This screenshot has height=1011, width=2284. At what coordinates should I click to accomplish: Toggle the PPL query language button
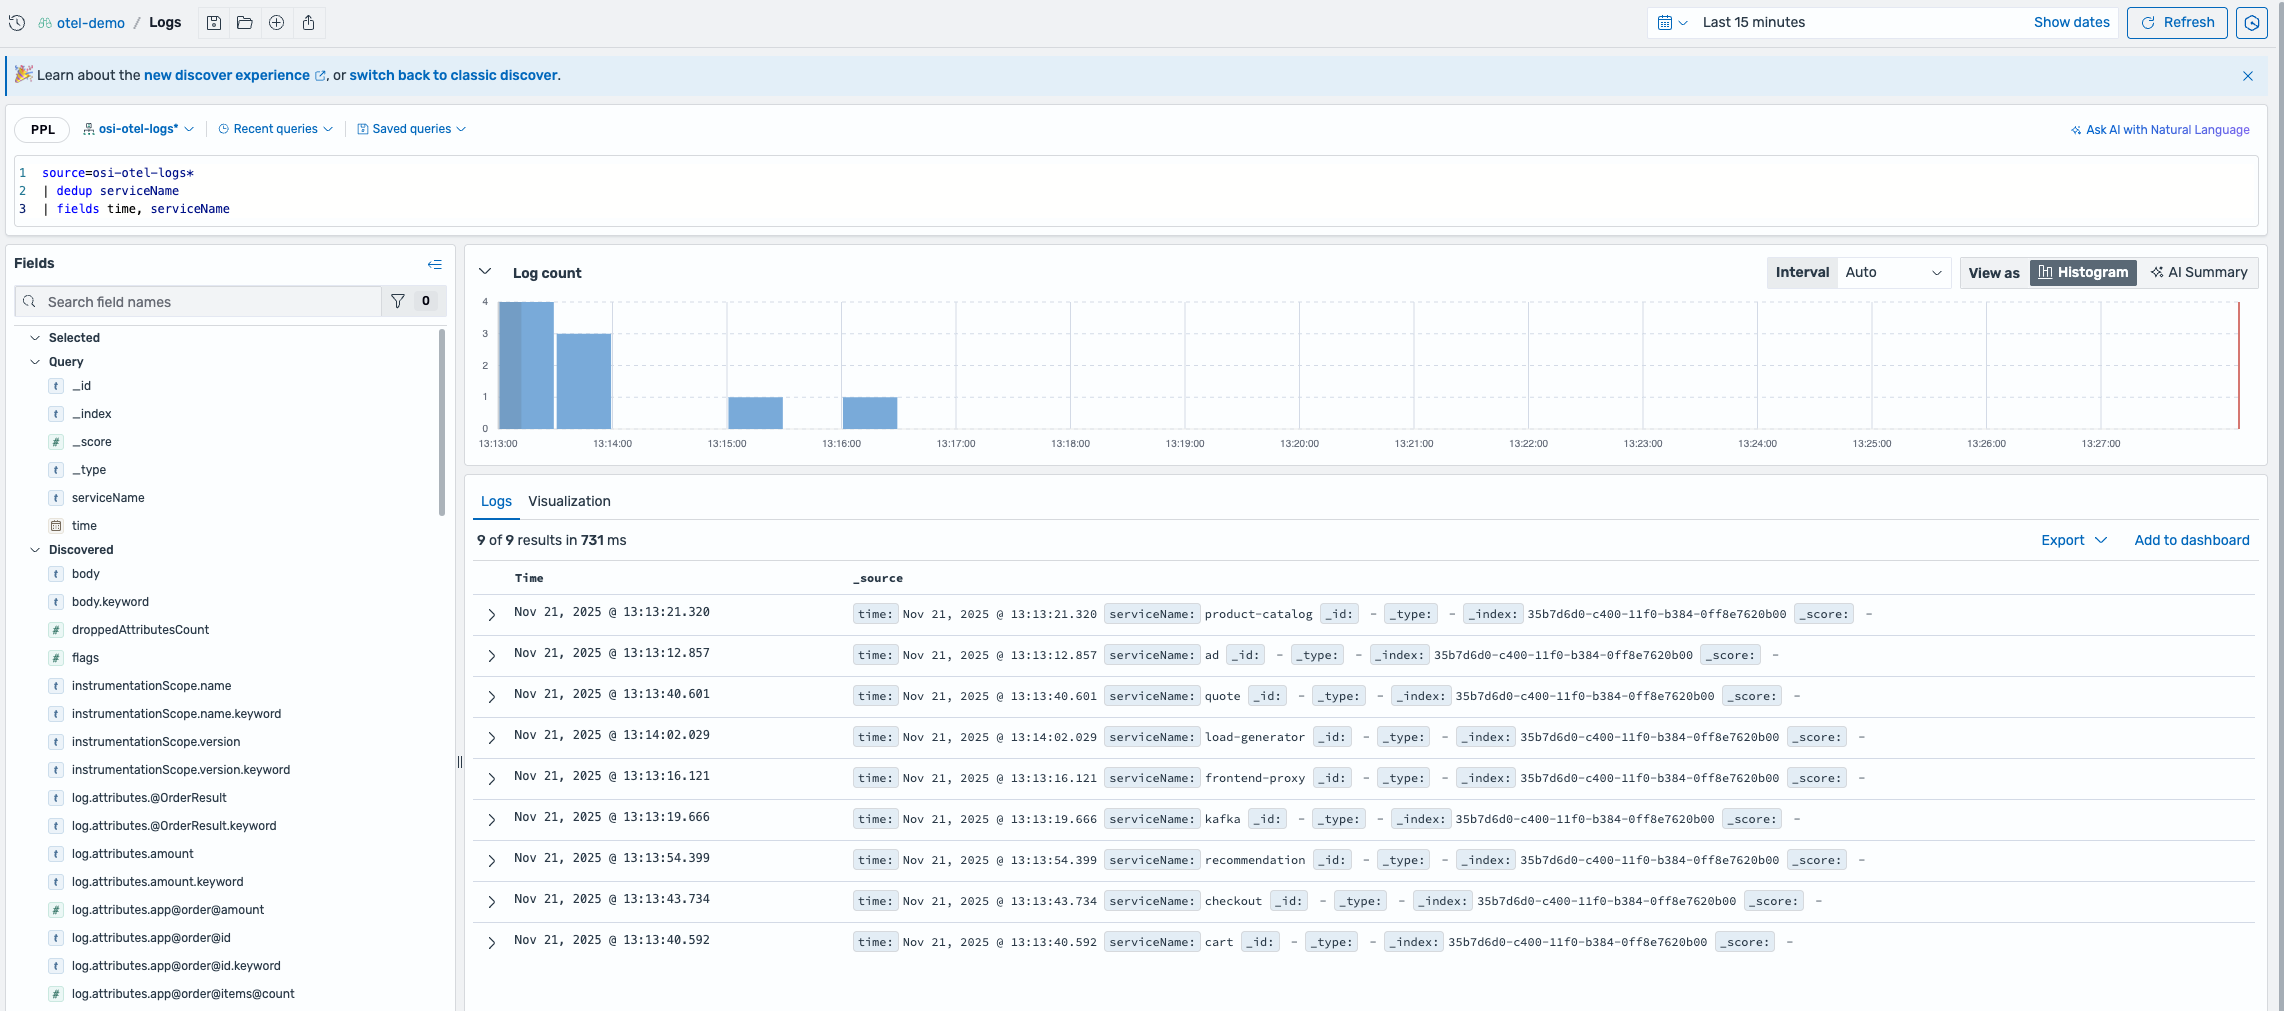point(42,129)
